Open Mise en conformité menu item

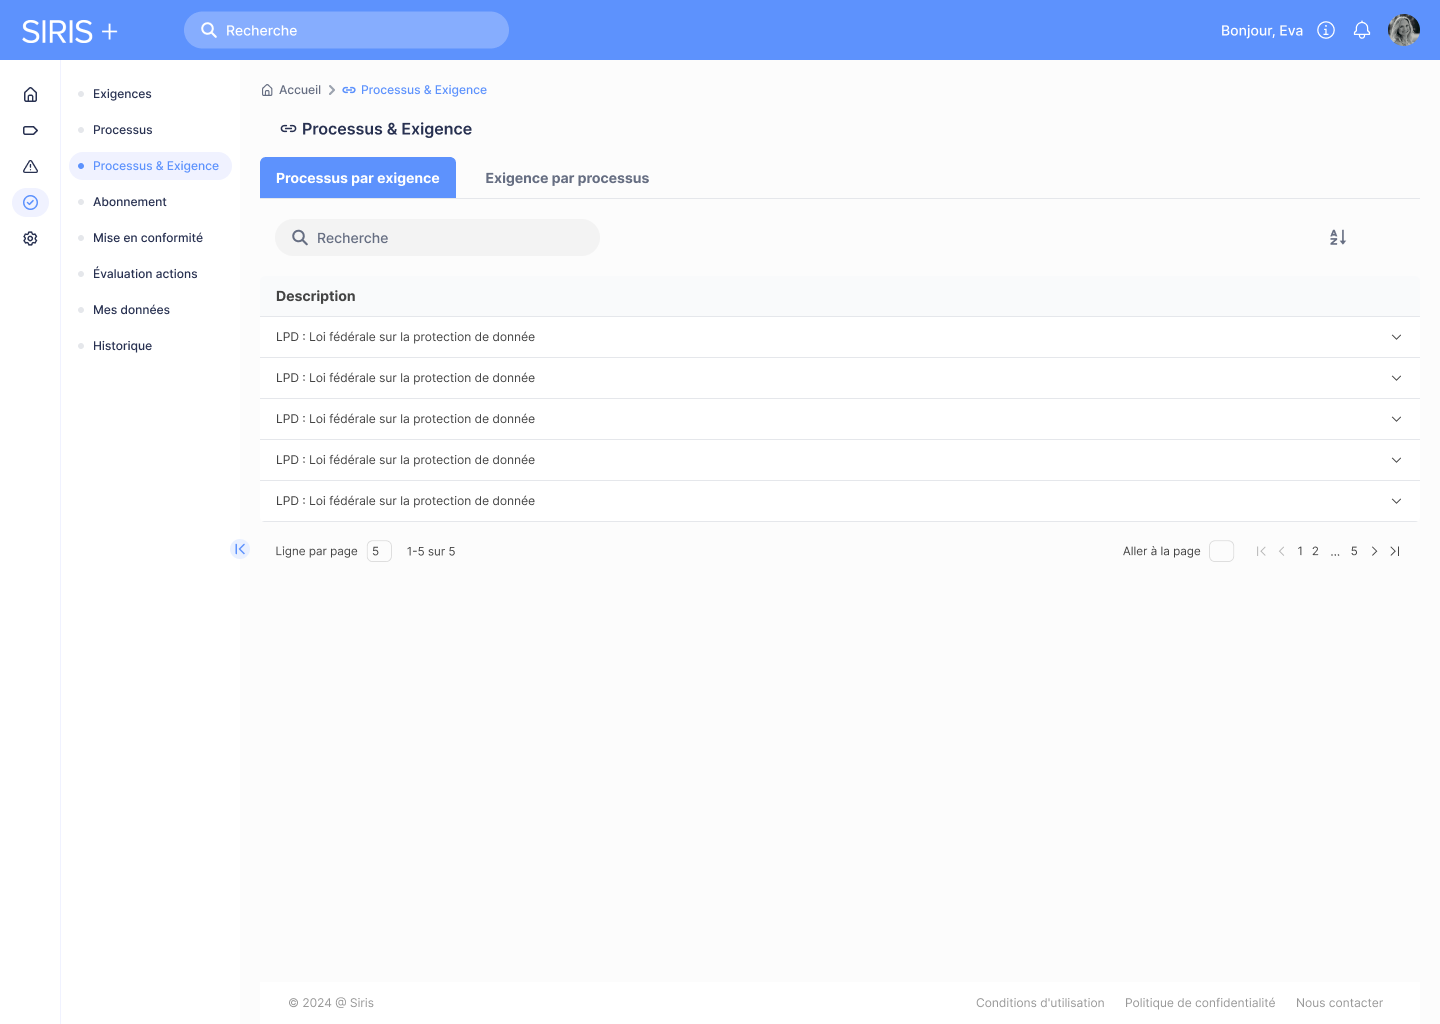point(148,238)
